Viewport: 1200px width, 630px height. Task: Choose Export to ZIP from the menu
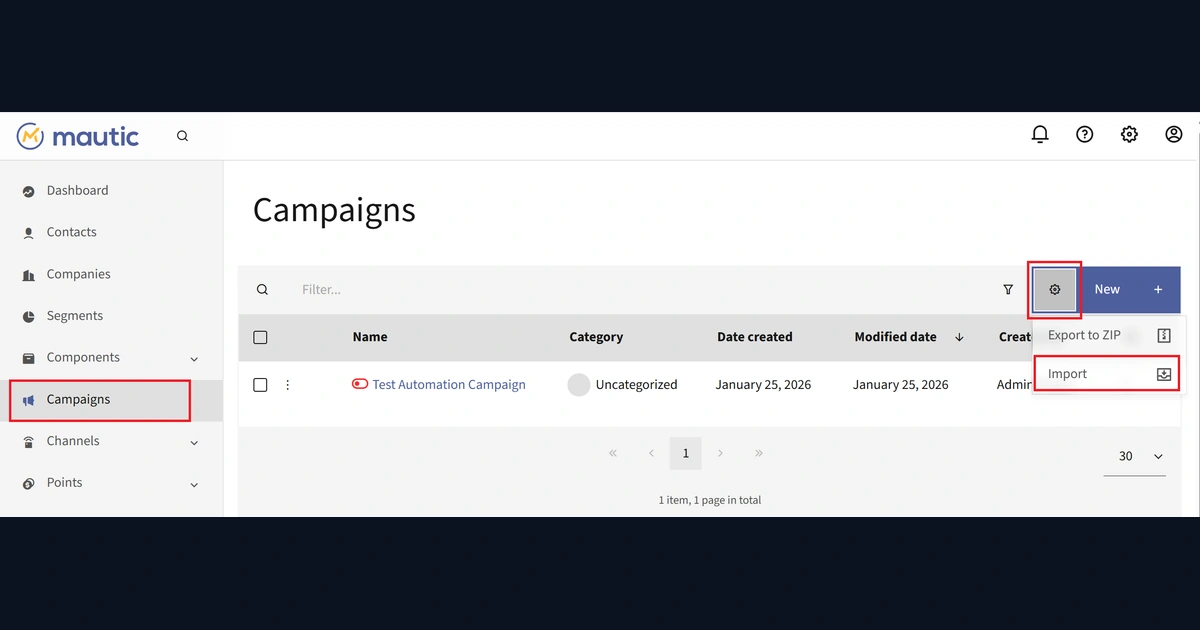point(1109,336)
